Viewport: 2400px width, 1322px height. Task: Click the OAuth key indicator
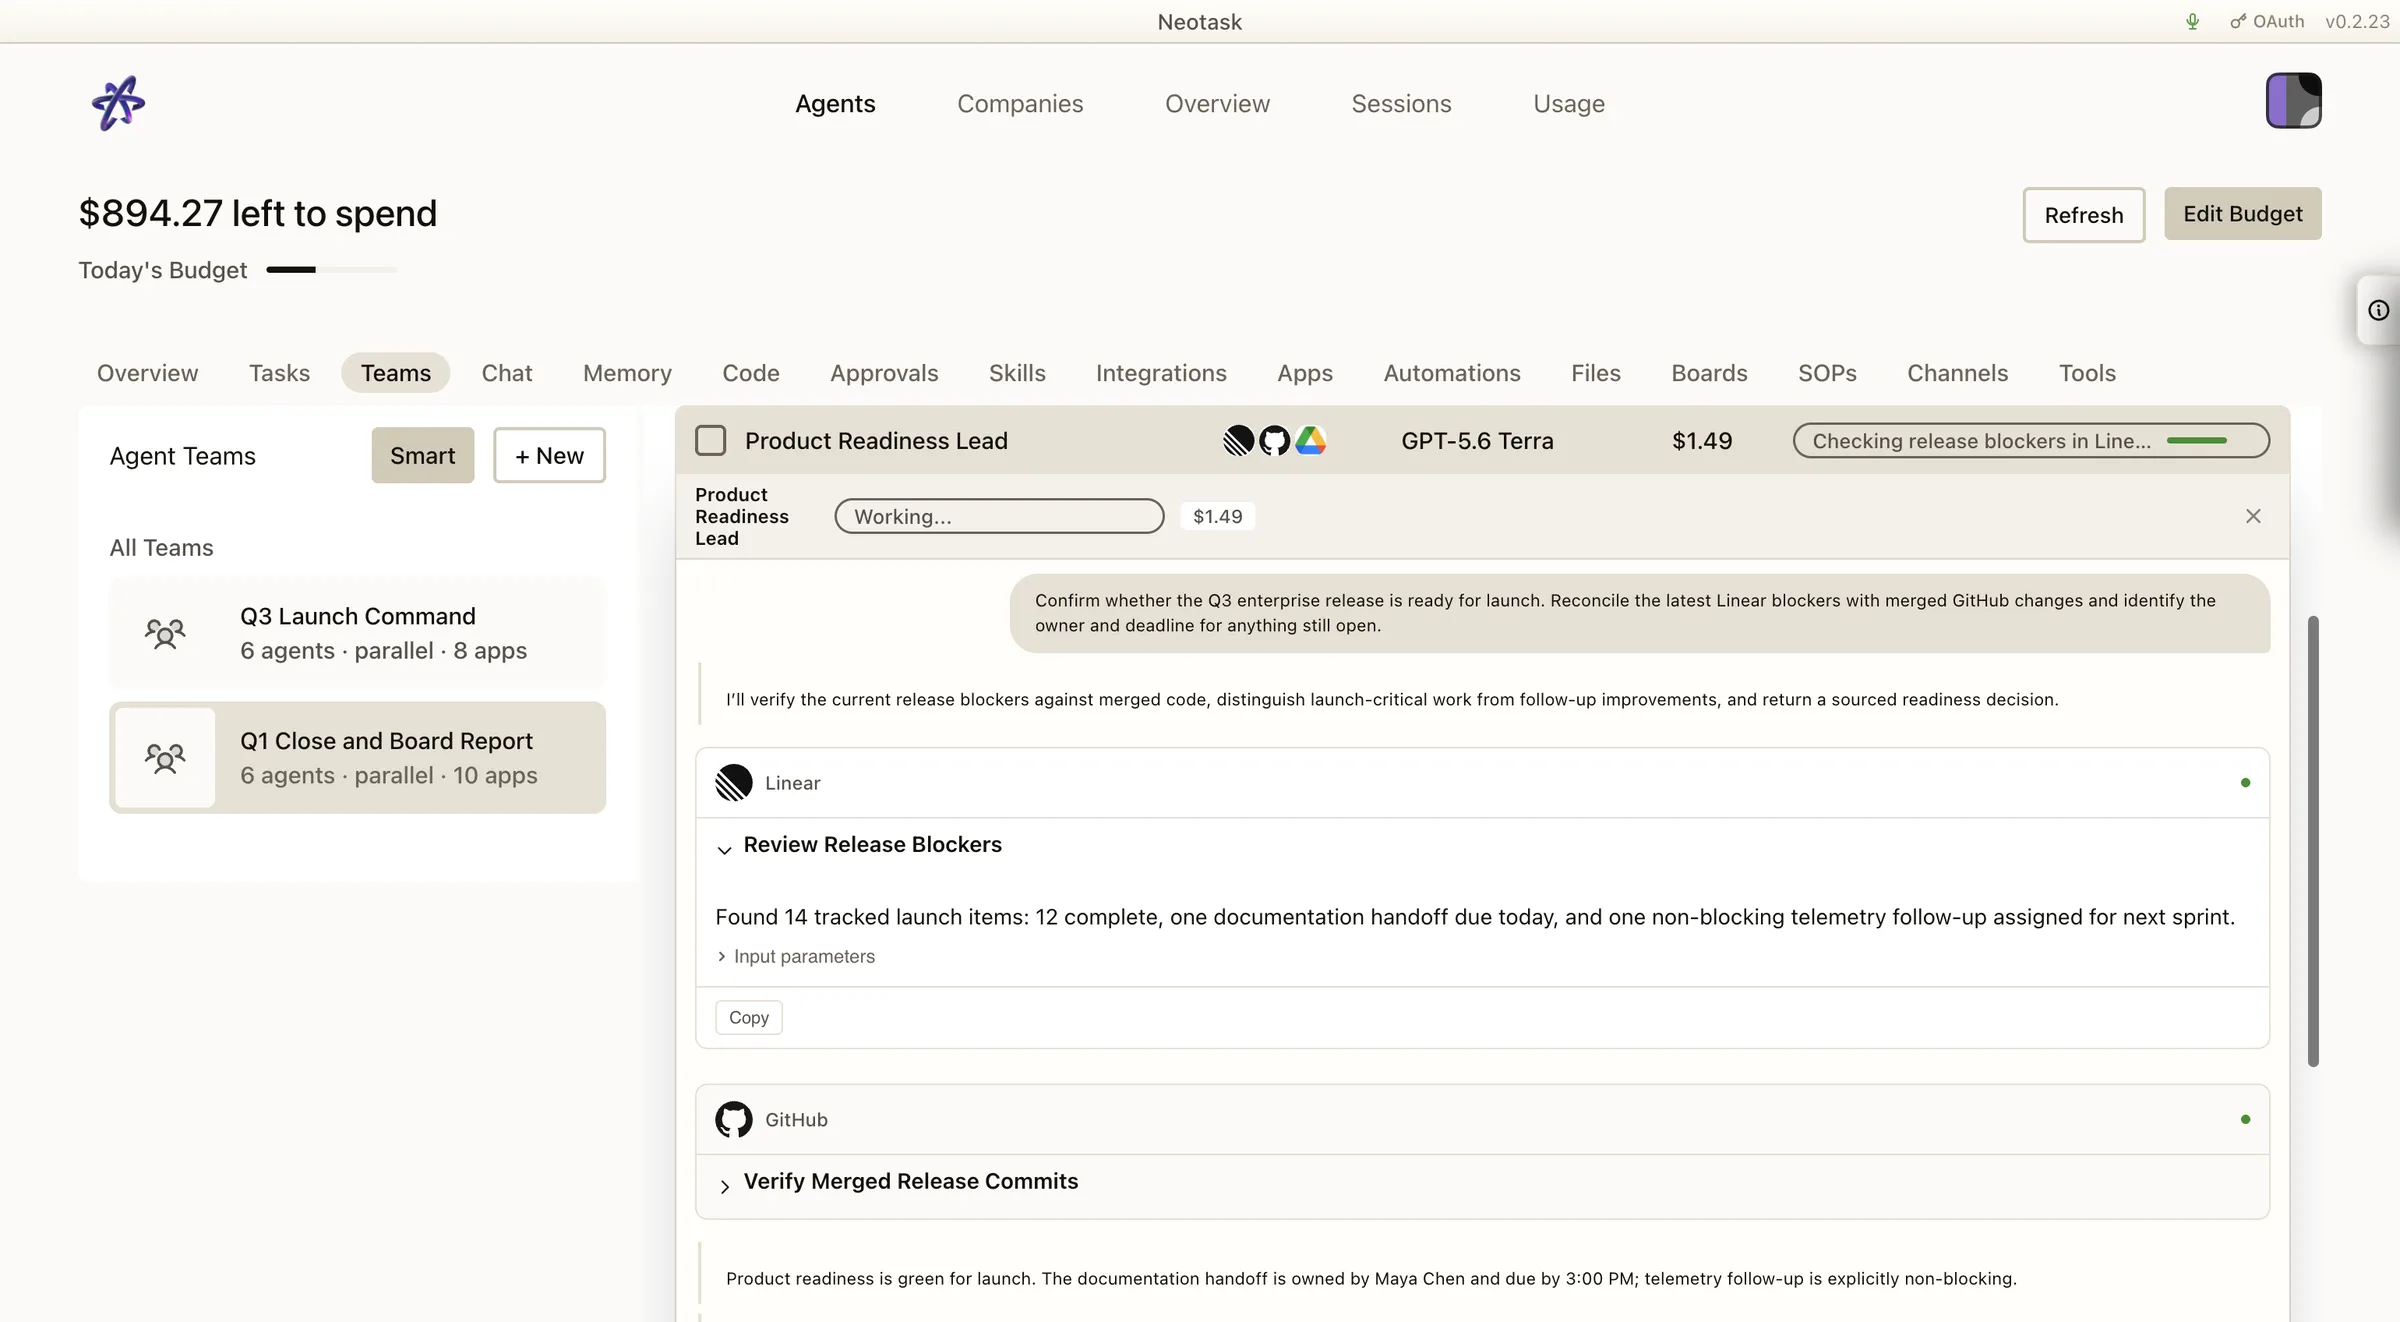point(2267,21)
